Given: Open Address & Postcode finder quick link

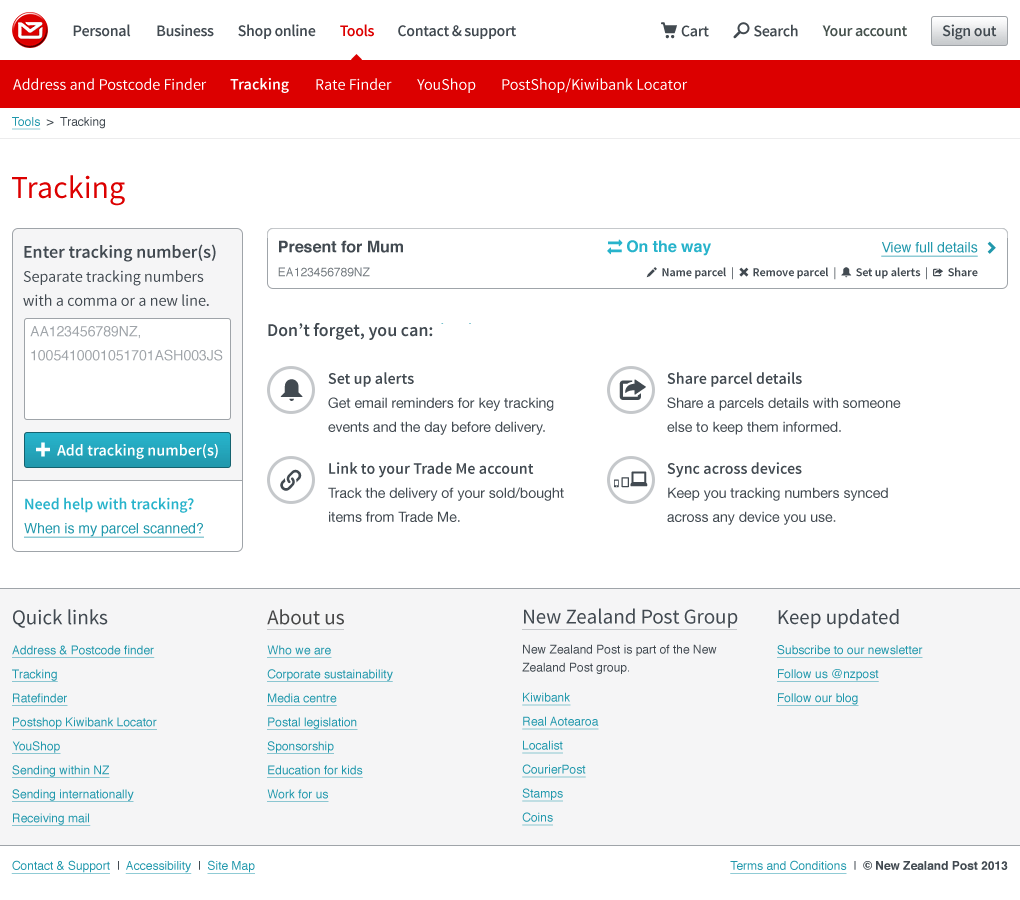Looking at the screenshot, I should 83,650.
